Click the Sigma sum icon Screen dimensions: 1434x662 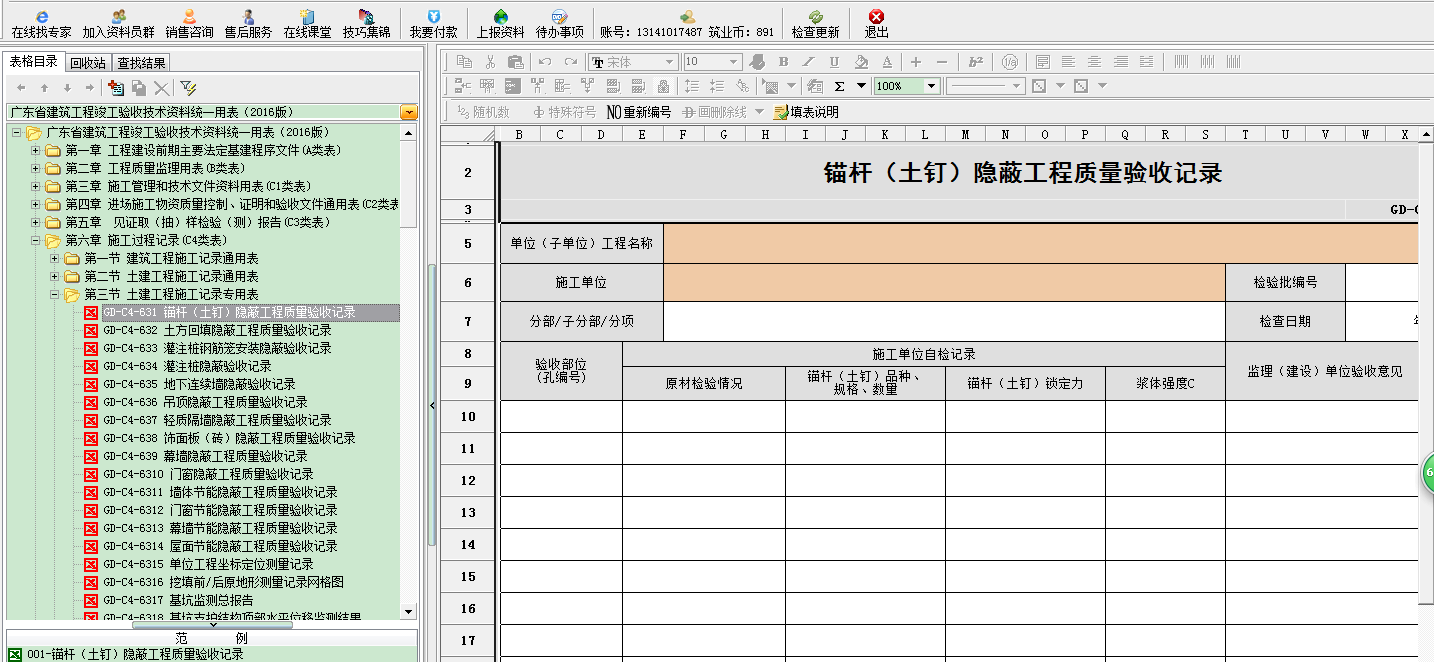pyautogui.click(x=839, y=86)
